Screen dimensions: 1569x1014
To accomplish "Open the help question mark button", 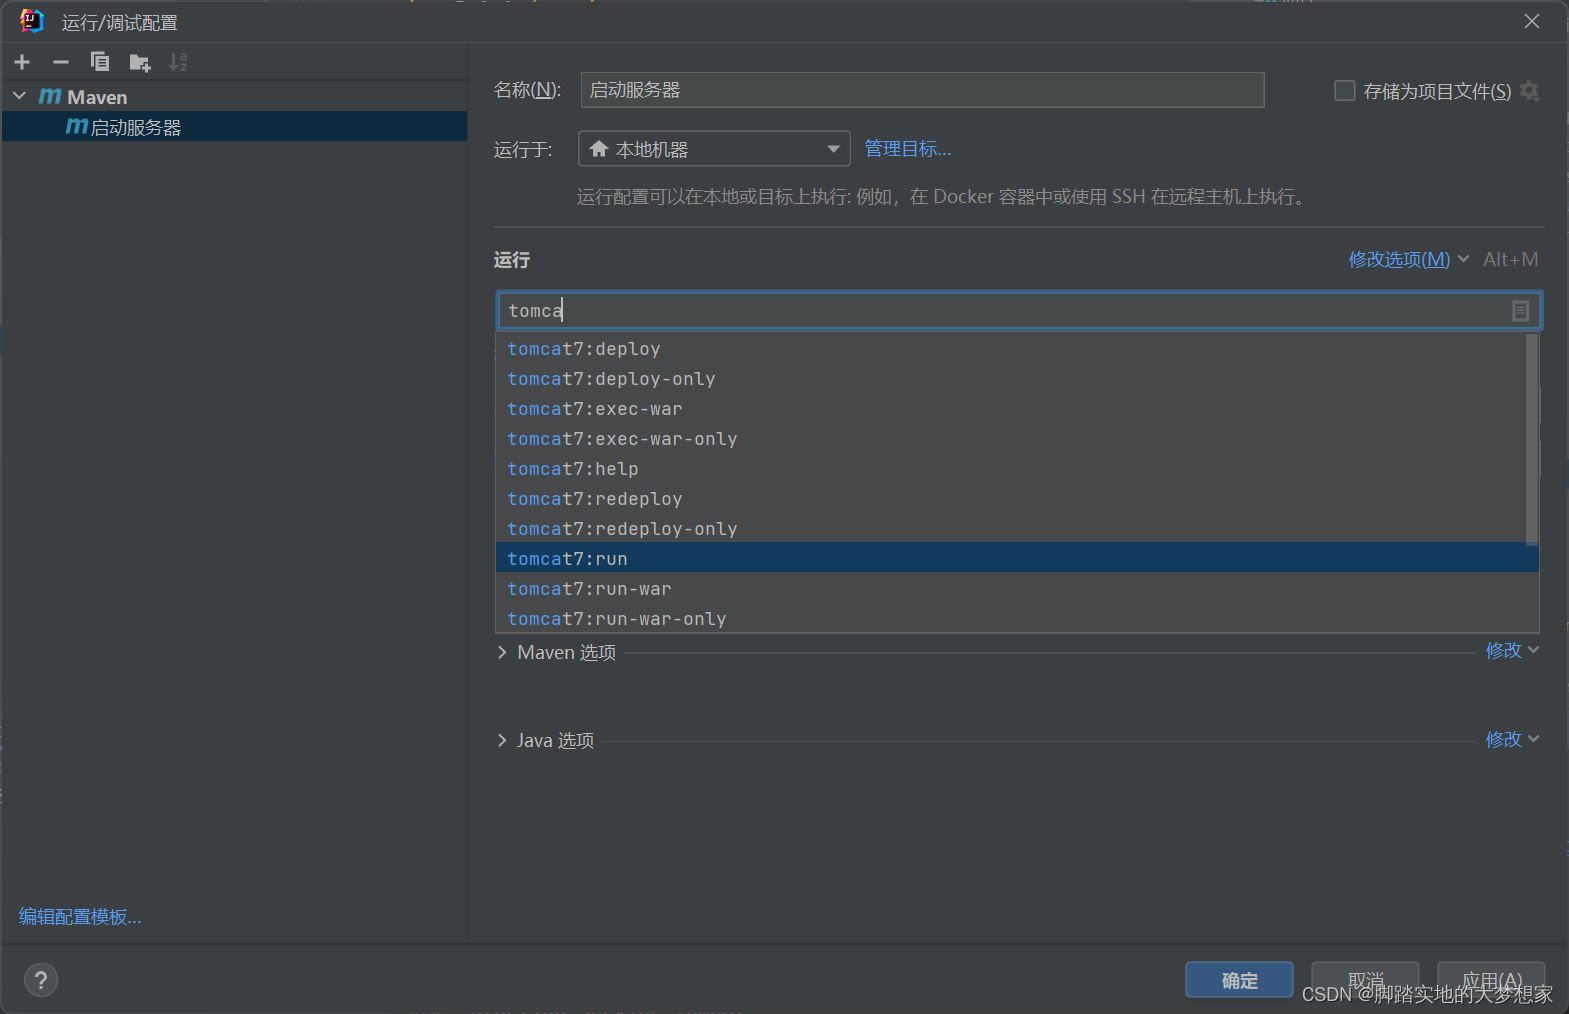I will pyautogui.click(x=41, y=980).
